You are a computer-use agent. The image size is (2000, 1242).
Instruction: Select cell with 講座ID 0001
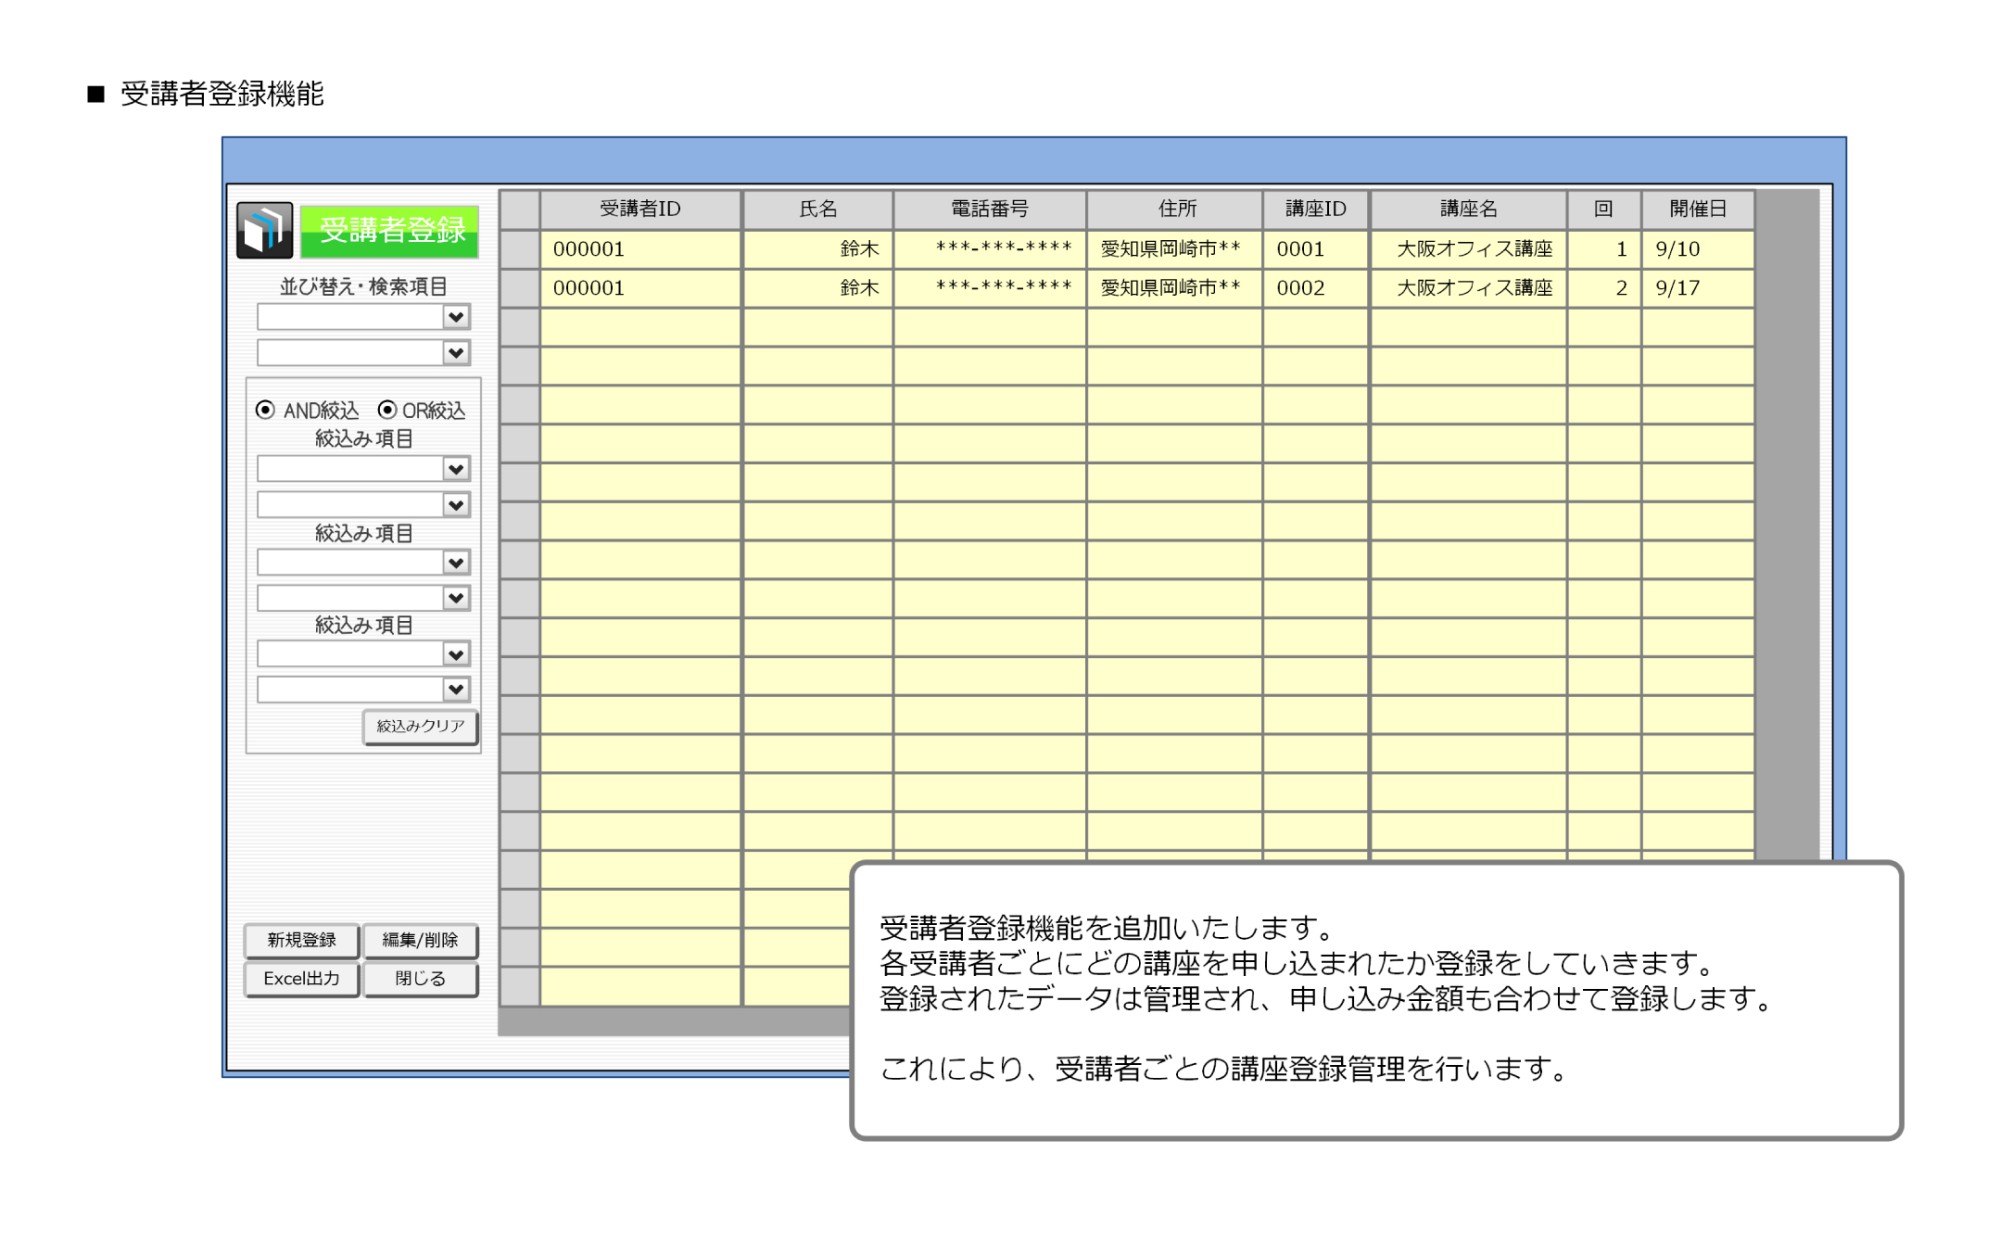pos(1316,250)
